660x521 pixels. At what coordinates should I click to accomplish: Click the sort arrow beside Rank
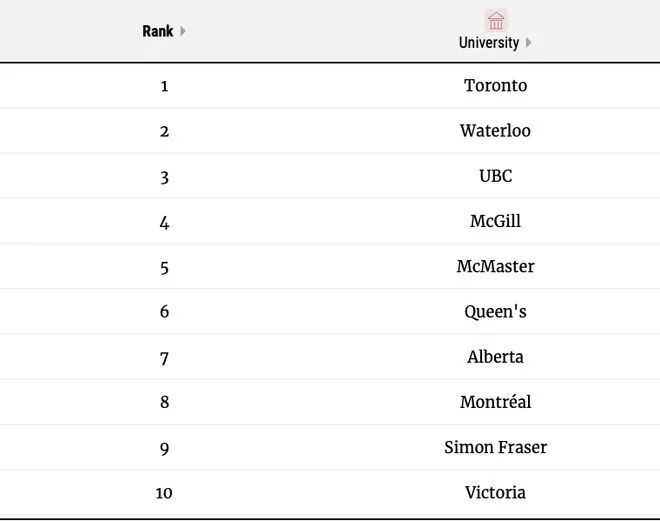click(183, 31)
